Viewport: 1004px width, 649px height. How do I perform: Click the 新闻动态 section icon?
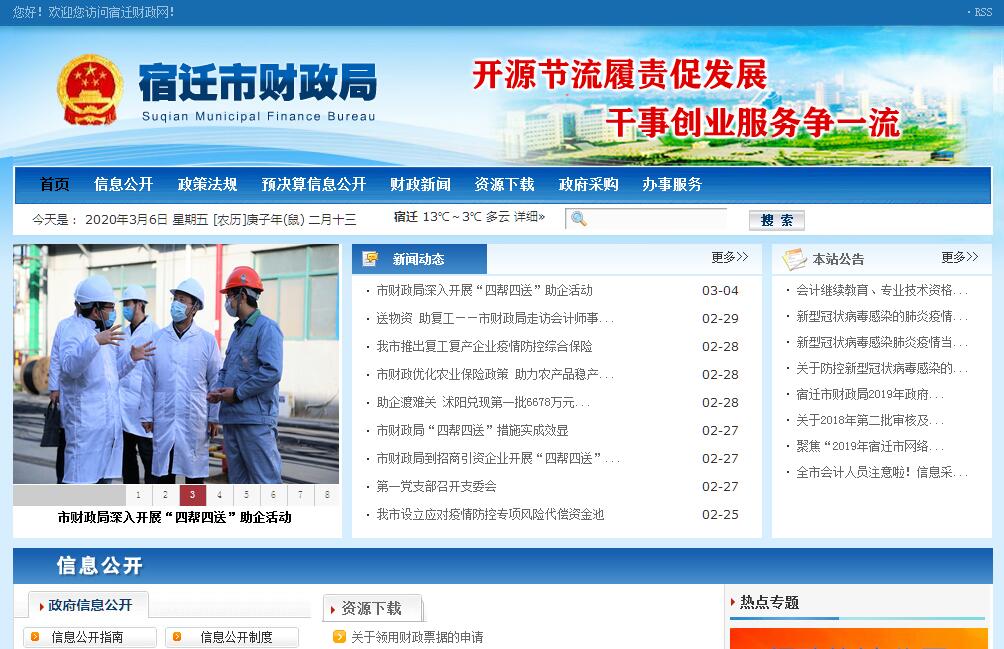point(371,259)
